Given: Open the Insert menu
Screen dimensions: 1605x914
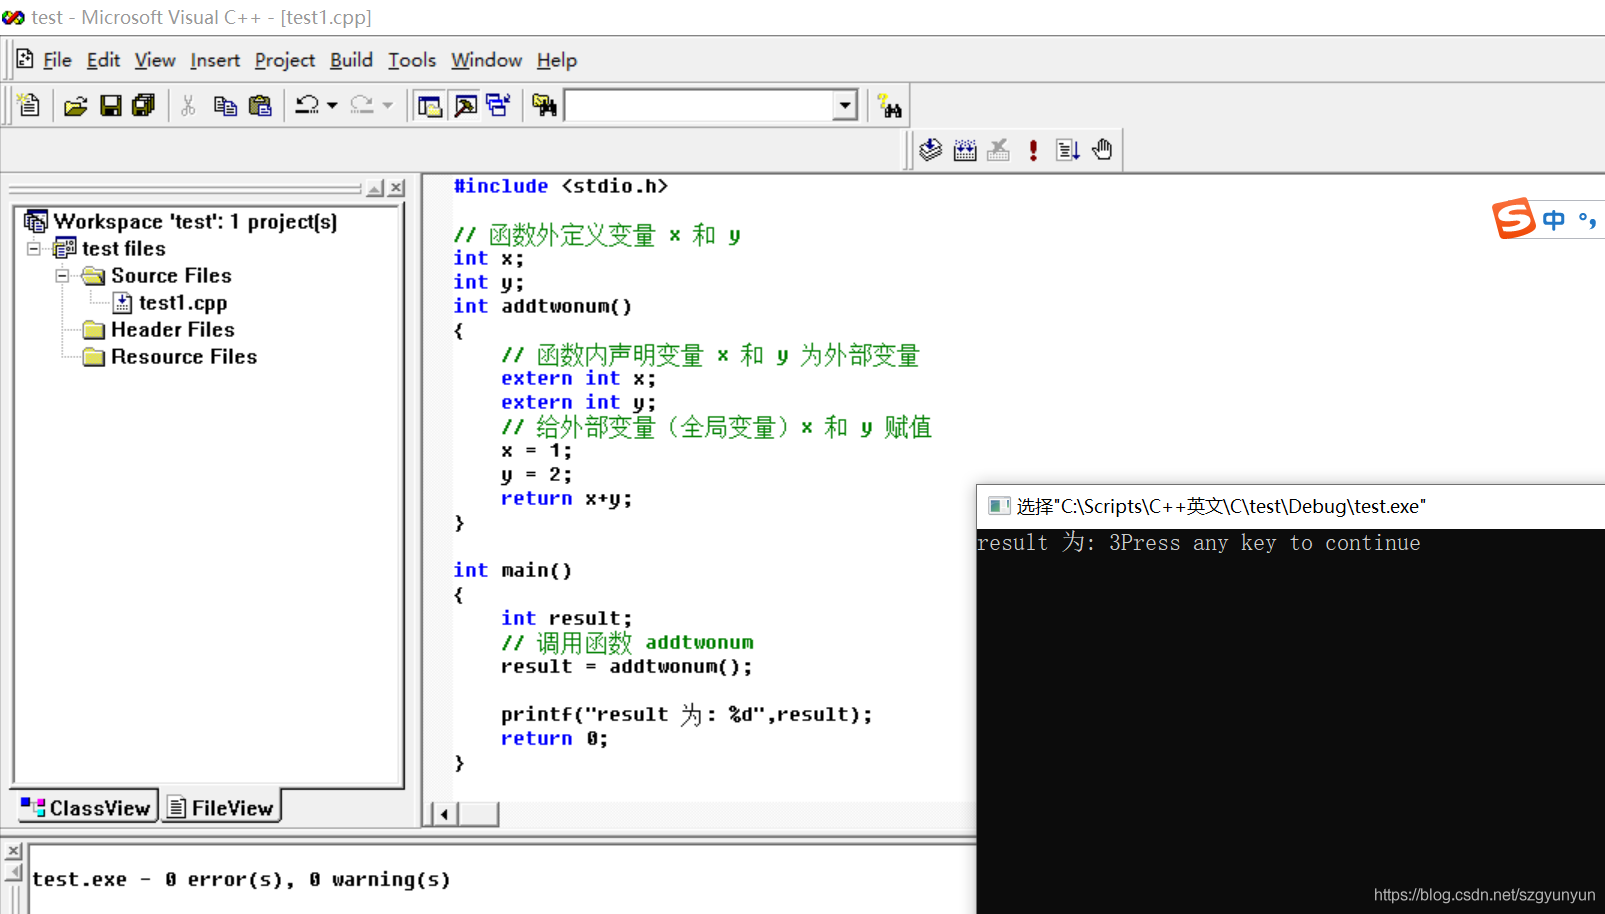Looking at the screenshot, I should click(215, 60).
